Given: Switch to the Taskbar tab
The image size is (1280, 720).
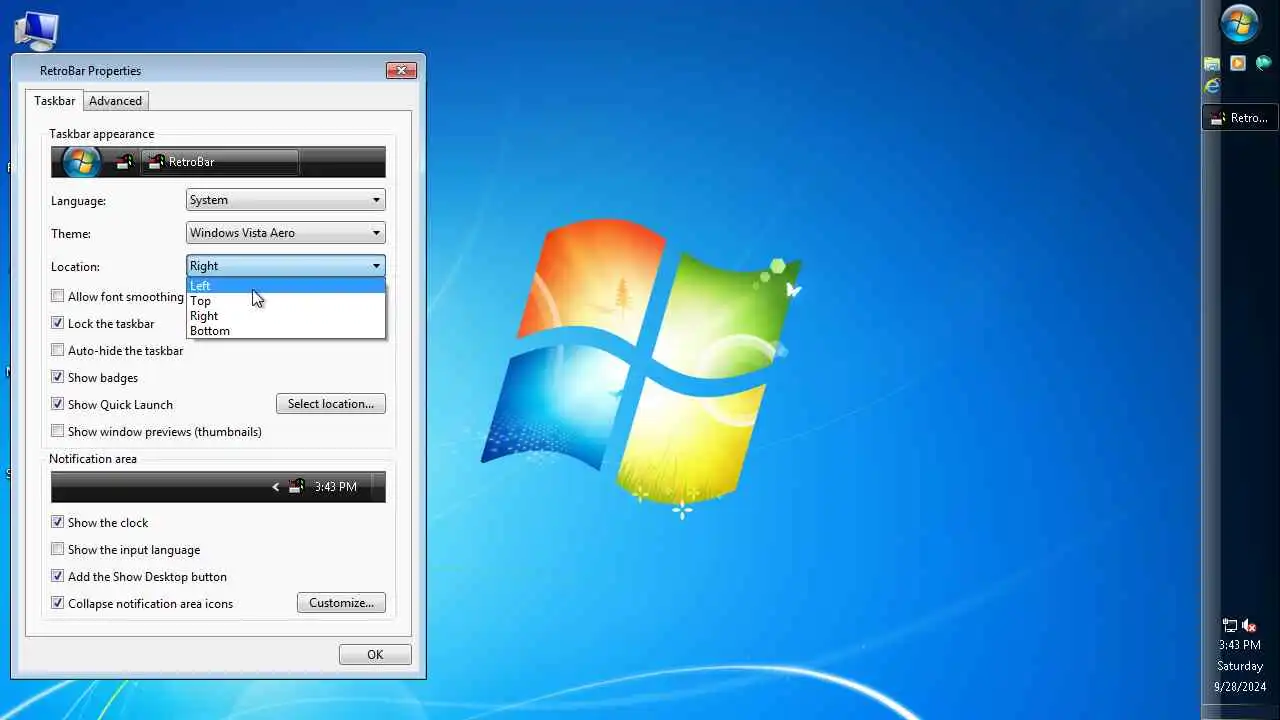Looking at the screenshot, I should [54, 100].
